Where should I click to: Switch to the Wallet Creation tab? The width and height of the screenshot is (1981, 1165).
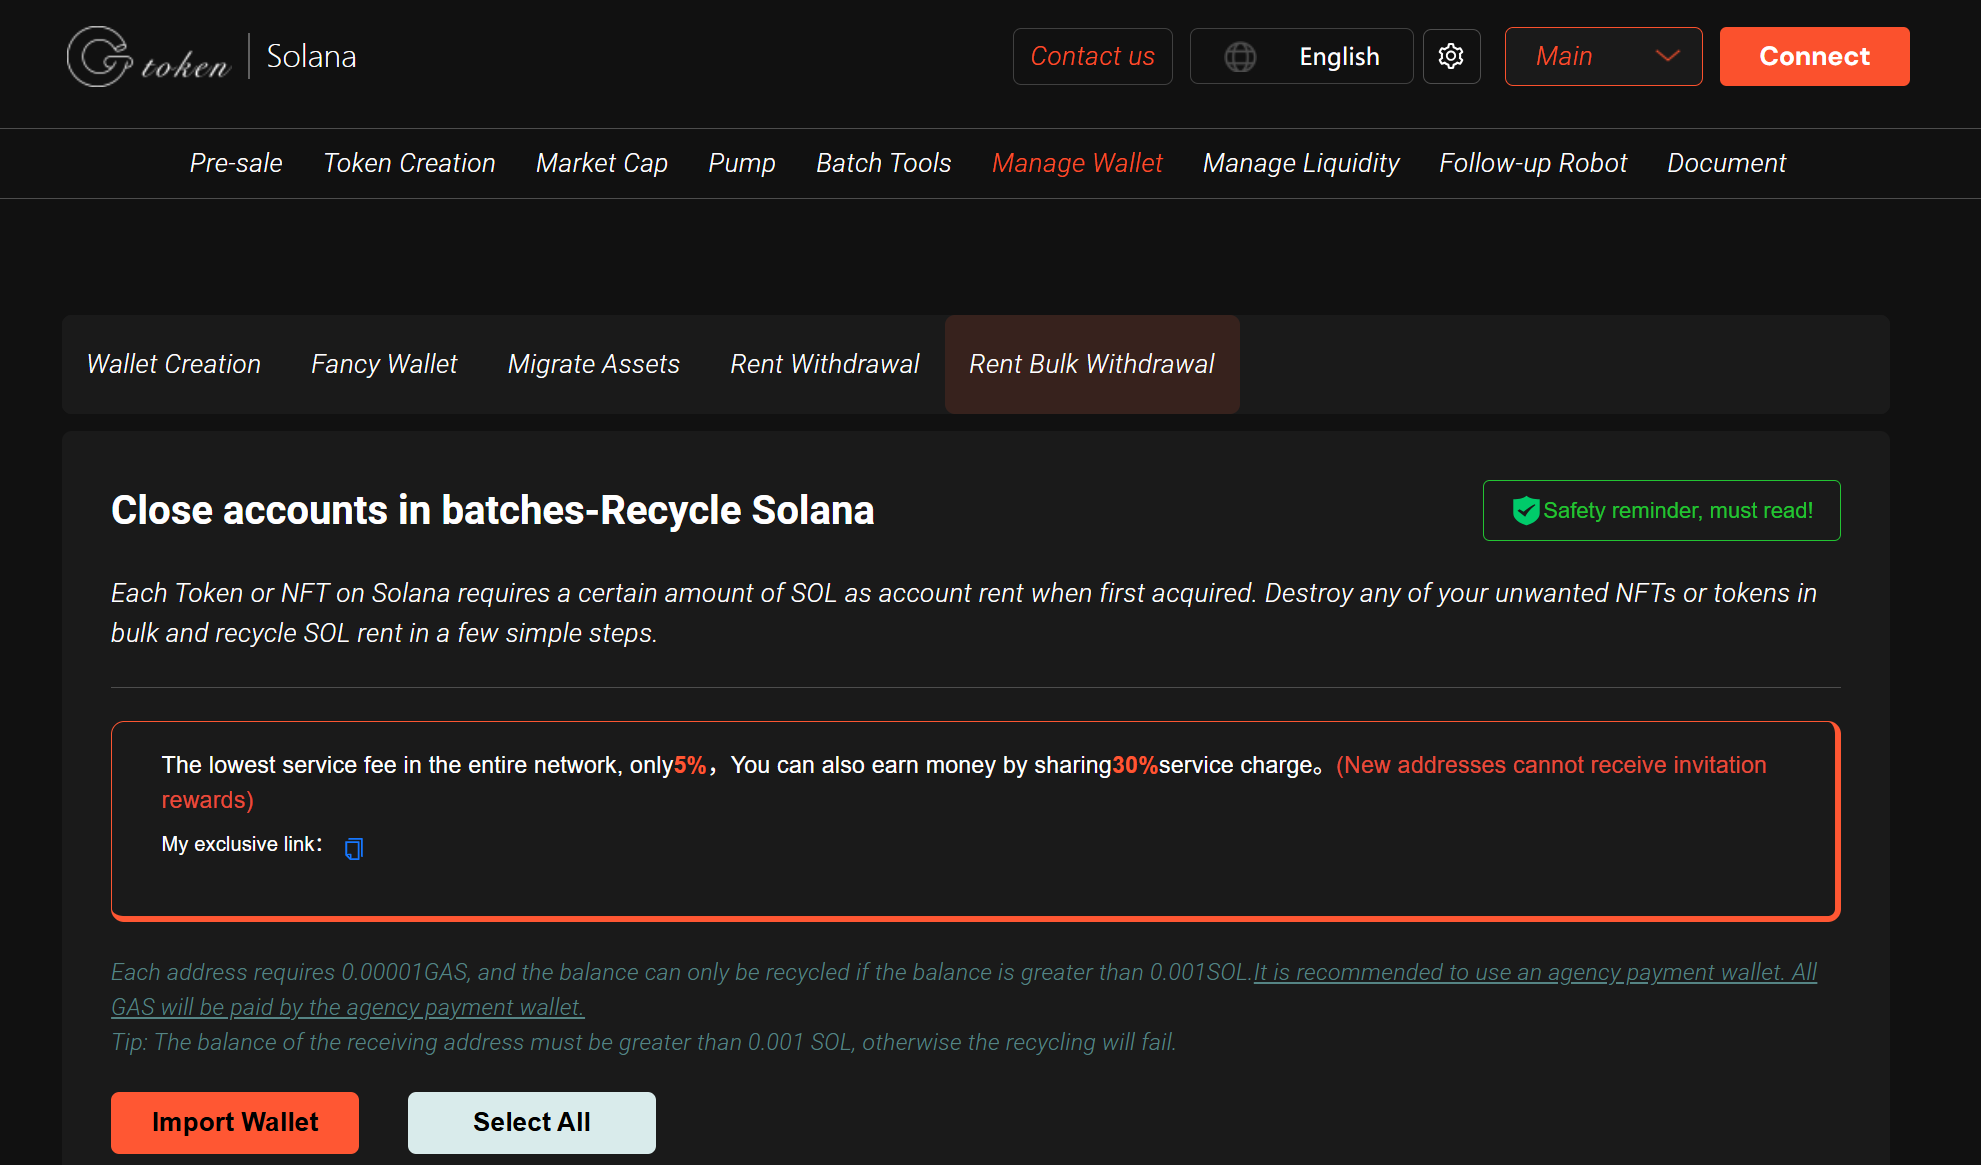(x=173, y=364)
